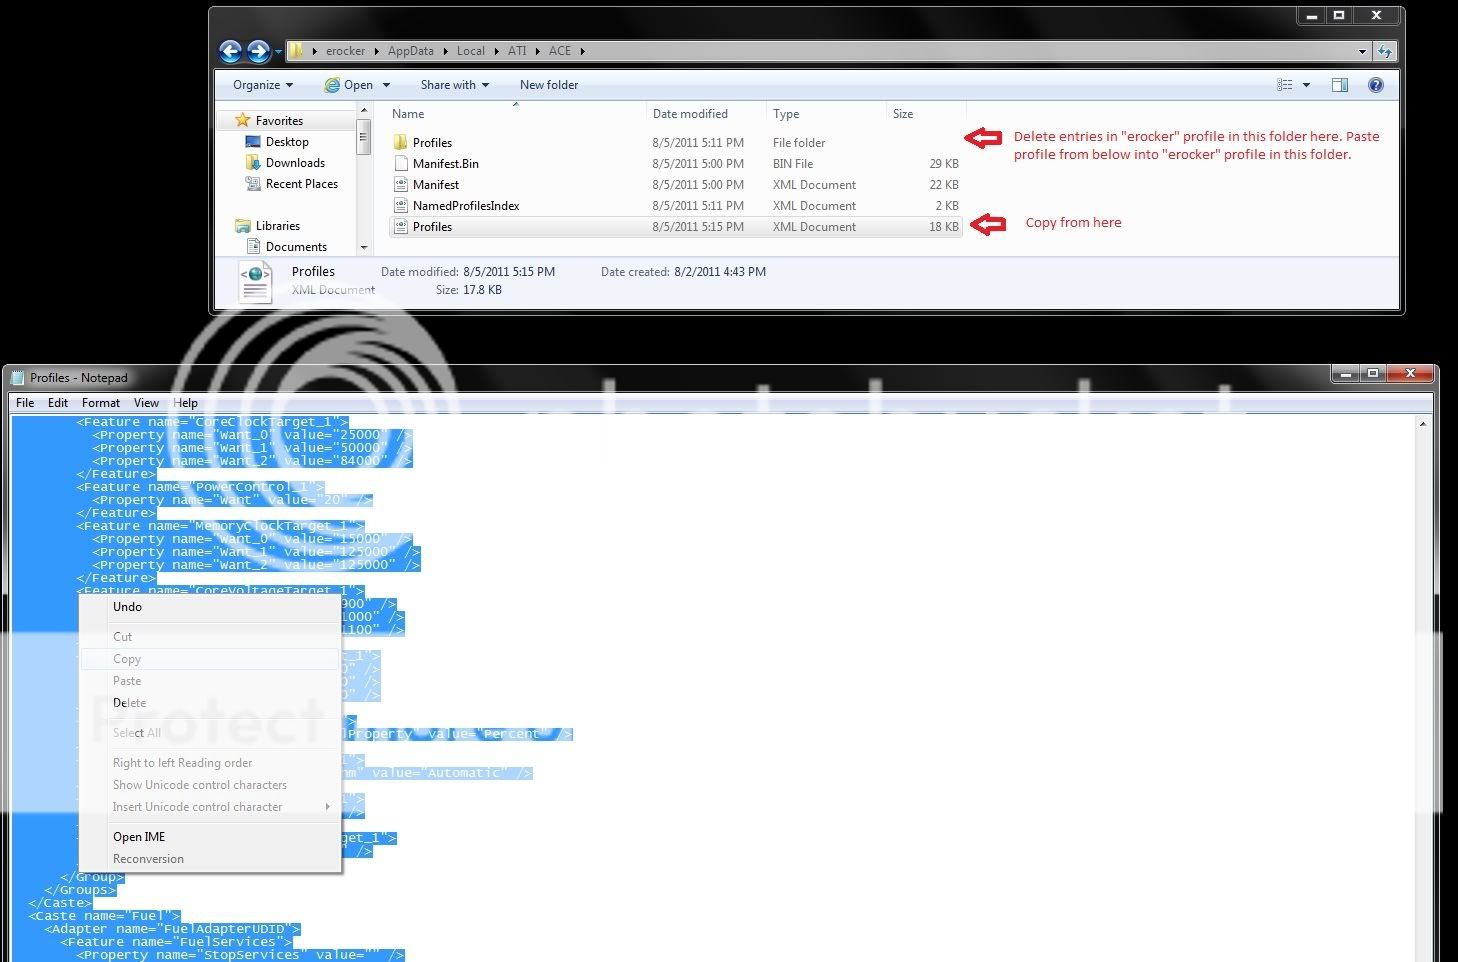Choose Reconversion in context menu

point(209,859)
